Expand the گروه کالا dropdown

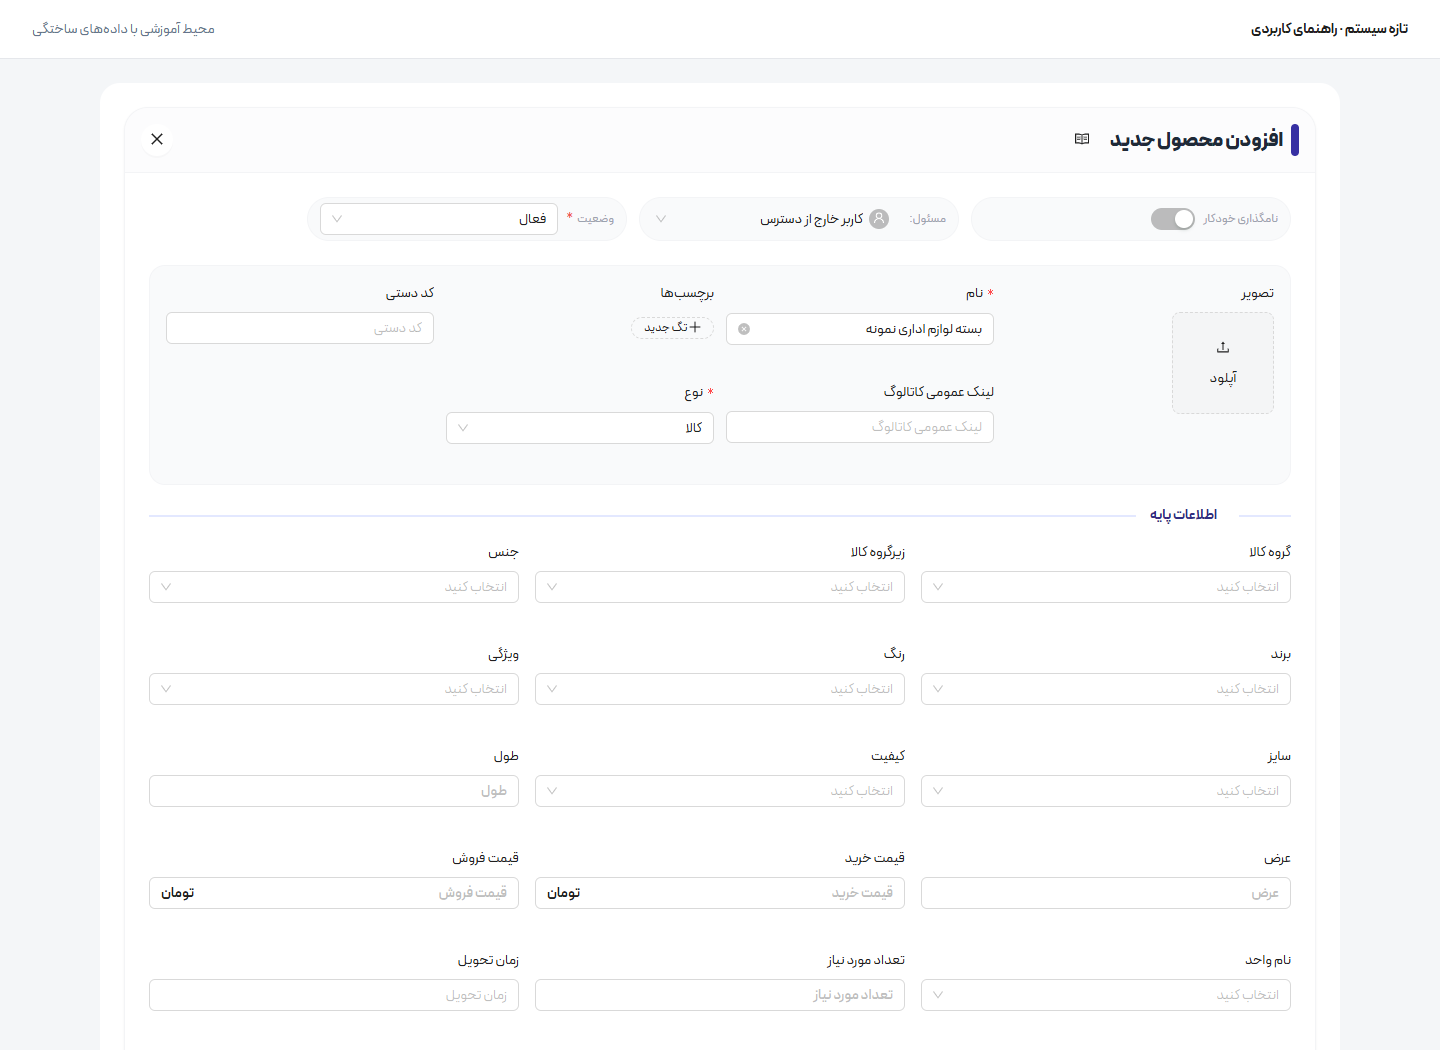(x=1106, y=587)
